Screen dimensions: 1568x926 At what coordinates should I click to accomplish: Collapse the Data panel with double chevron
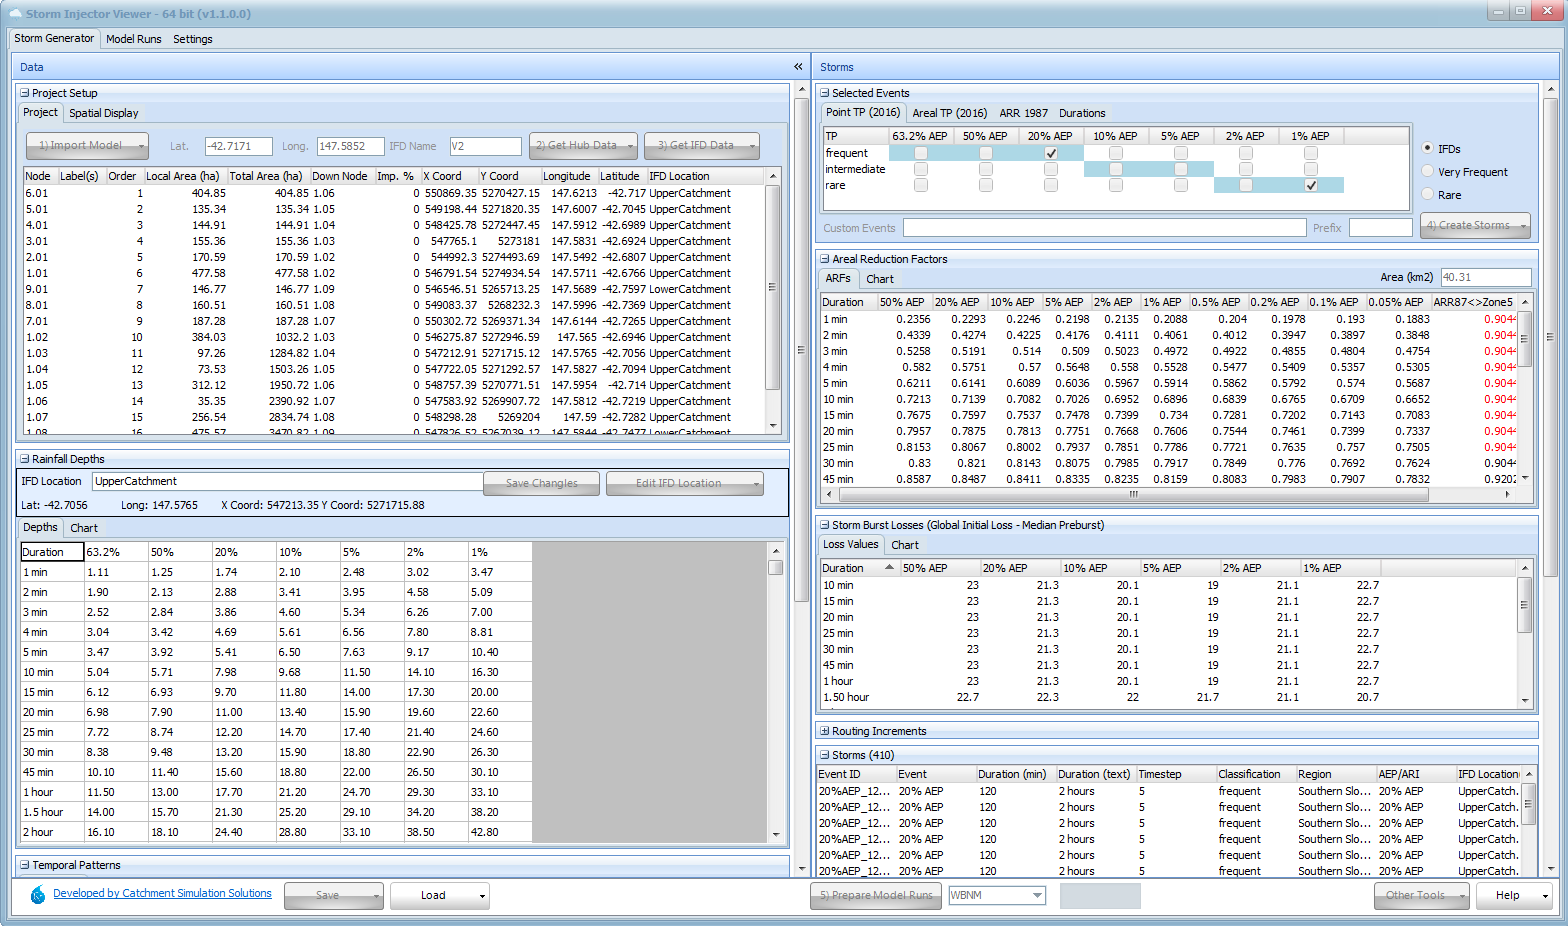pyautogui.click(x=798, y=67)
